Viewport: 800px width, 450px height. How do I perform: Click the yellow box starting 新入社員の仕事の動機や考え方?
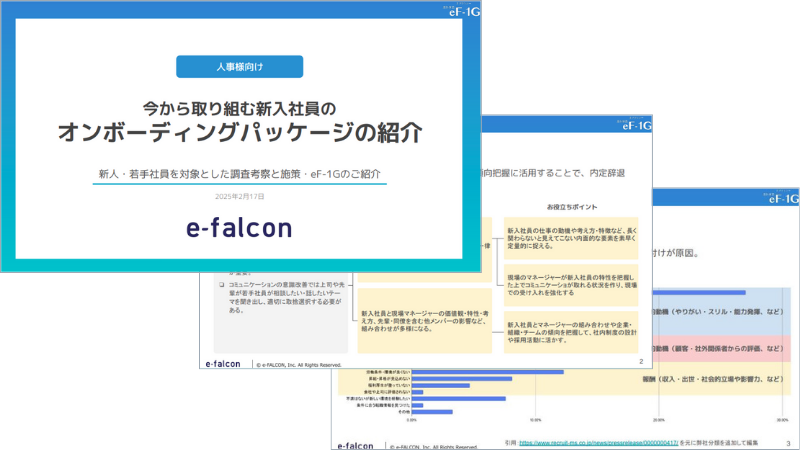[x=571, y=238]
